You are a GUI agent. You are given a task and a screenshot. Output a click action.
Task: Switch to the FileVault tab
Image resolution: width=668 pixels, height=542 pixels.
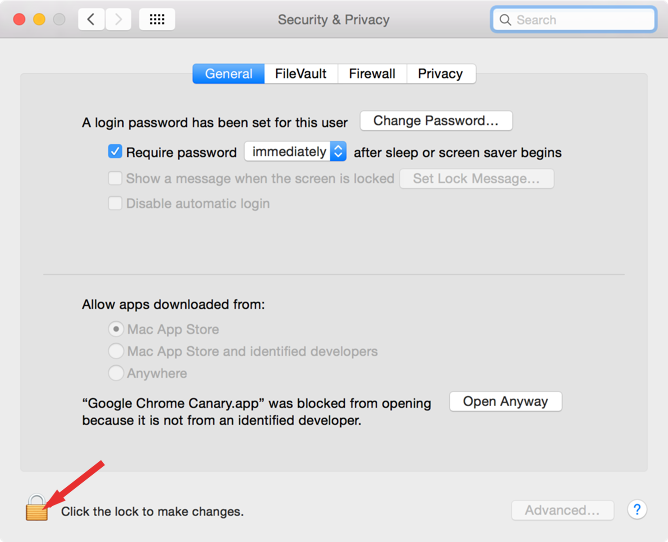pos(301,74)
